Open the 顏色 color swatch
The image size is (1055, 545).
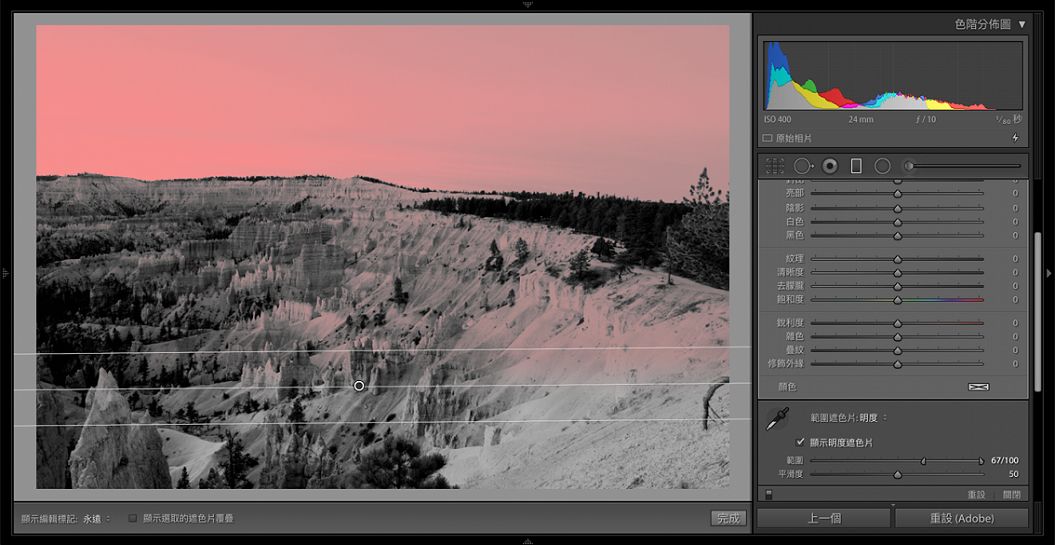(x=978, y=387)
